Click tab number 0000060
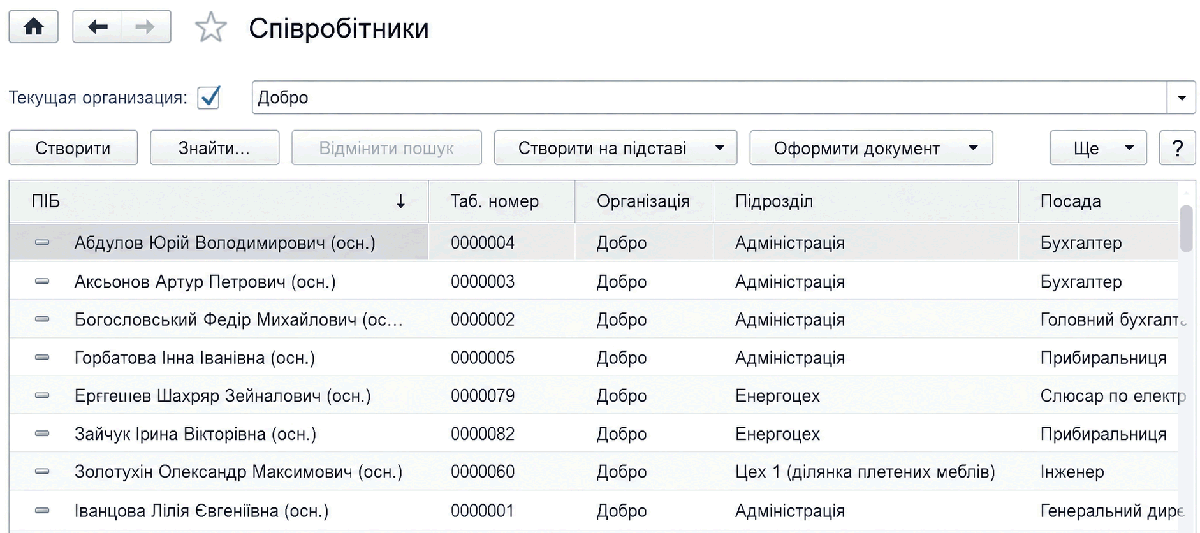The image size is (1200, 533). 483,473
